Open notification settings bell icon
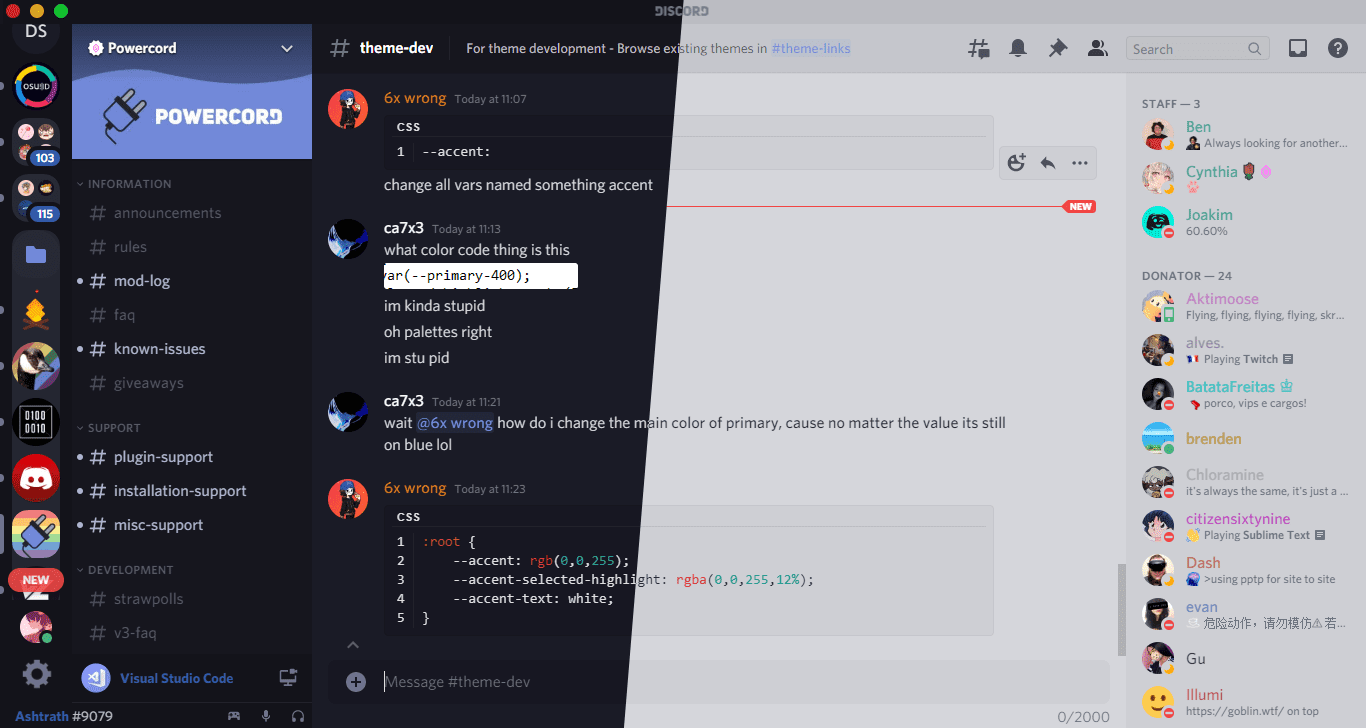 (1018, 48)
